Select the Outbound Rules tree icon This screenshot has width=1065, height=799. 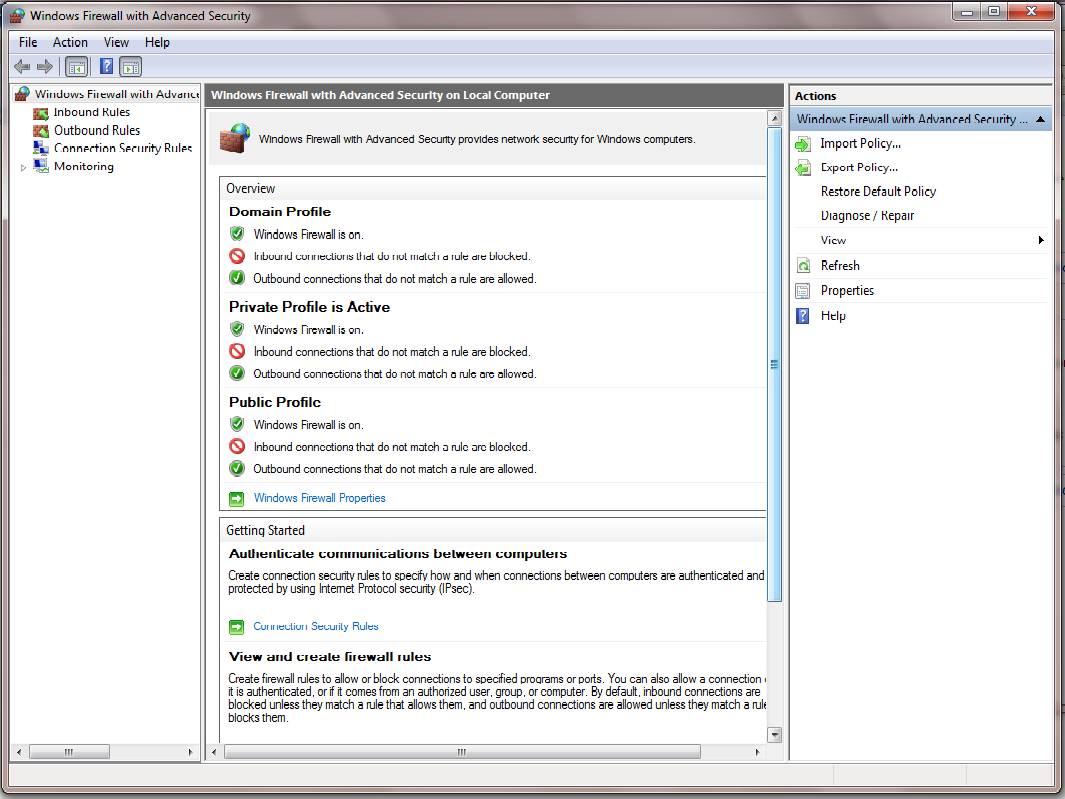tap(41, 130)
